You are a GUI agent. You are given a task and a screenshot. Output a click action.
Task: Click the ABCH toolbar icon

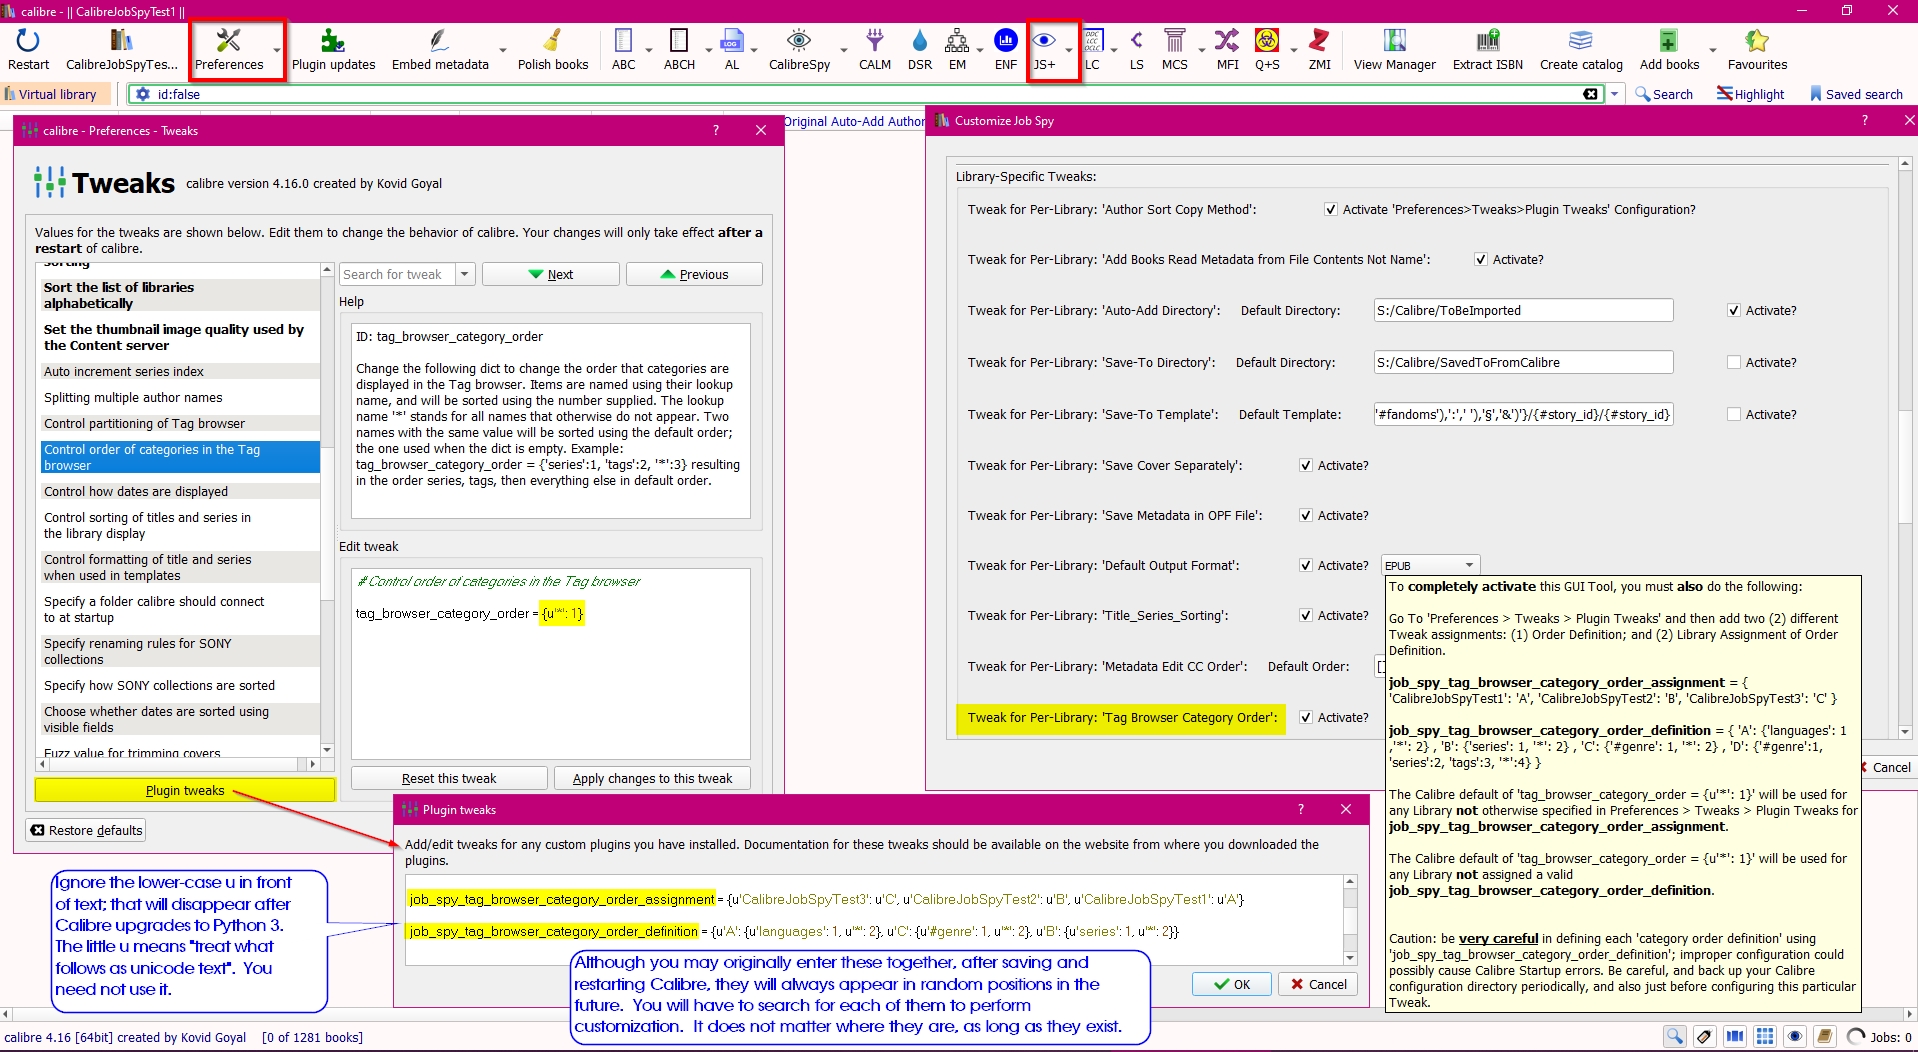coord(679,50)
